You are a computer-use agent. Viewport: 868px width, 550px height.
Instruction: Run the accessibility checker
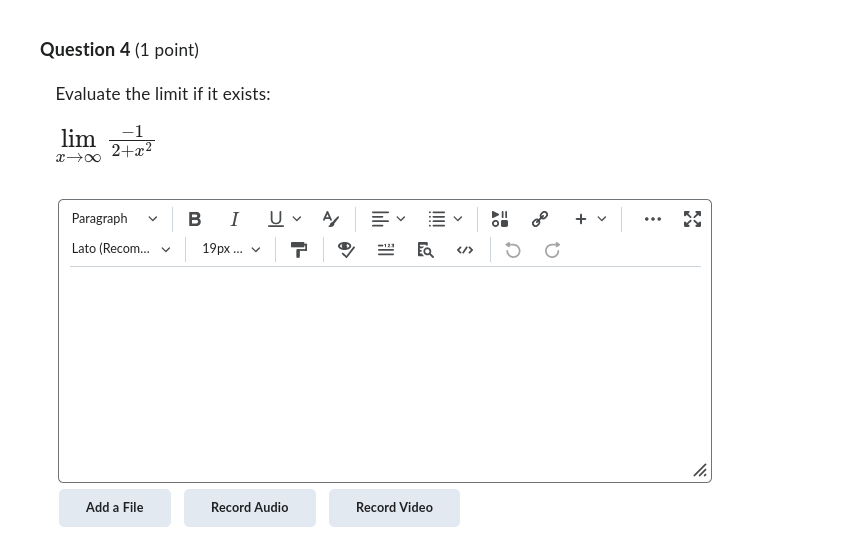click(346, 250)
